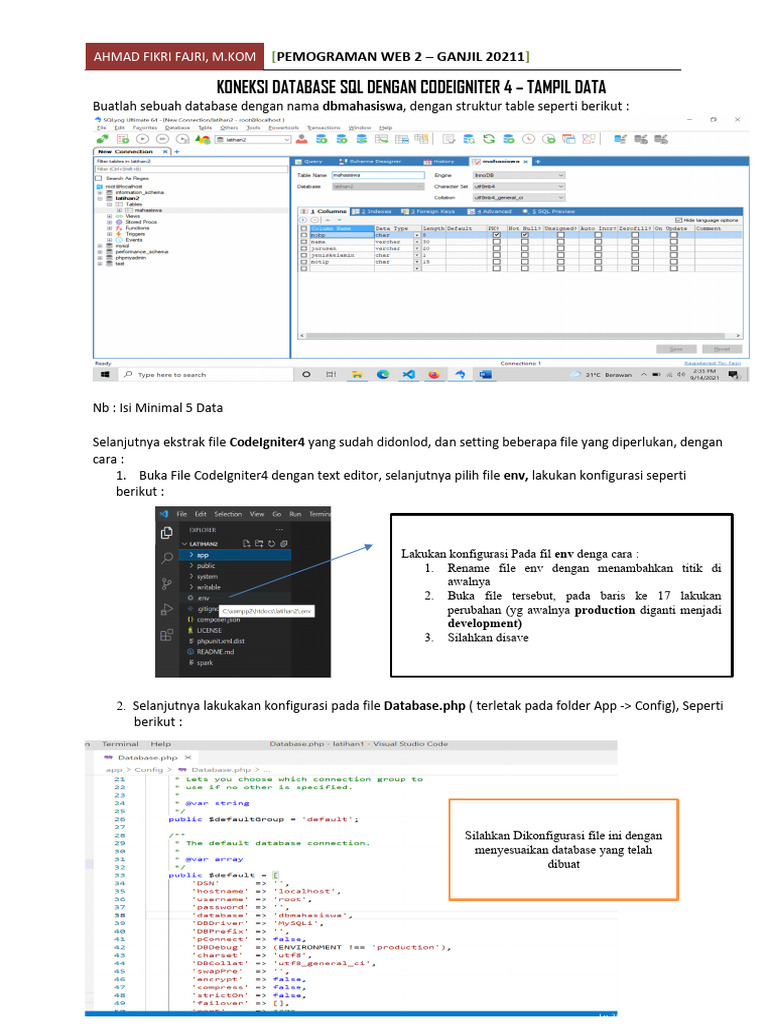
Task: Switch to 2 Indexes tab
Action: point(372,212)
